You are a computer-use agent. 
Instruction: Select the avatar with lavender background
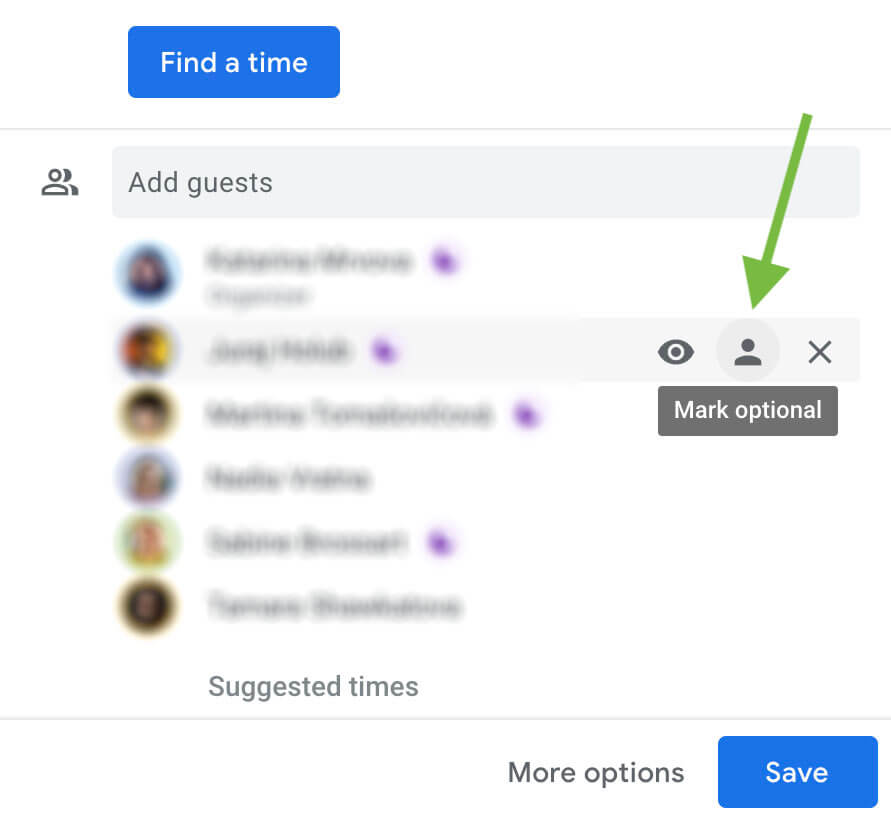148,478
